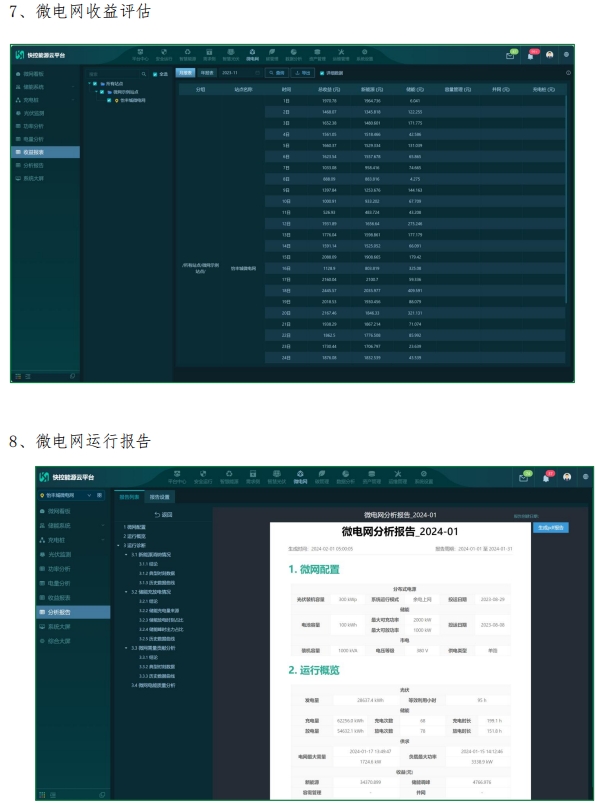This screenshot has width=597, height=805.
Task: Open mail messages icon in upper screenshot
Action: point(510,55)
